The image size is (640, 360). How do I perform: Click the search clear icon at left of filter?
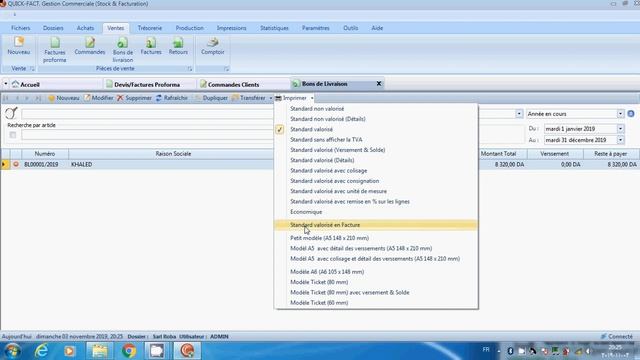11,113
